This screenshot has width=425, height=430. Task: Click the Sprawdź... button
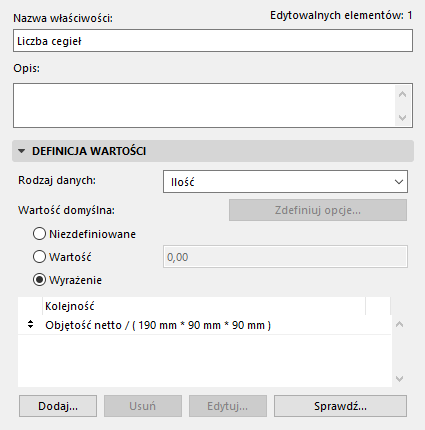340,406
